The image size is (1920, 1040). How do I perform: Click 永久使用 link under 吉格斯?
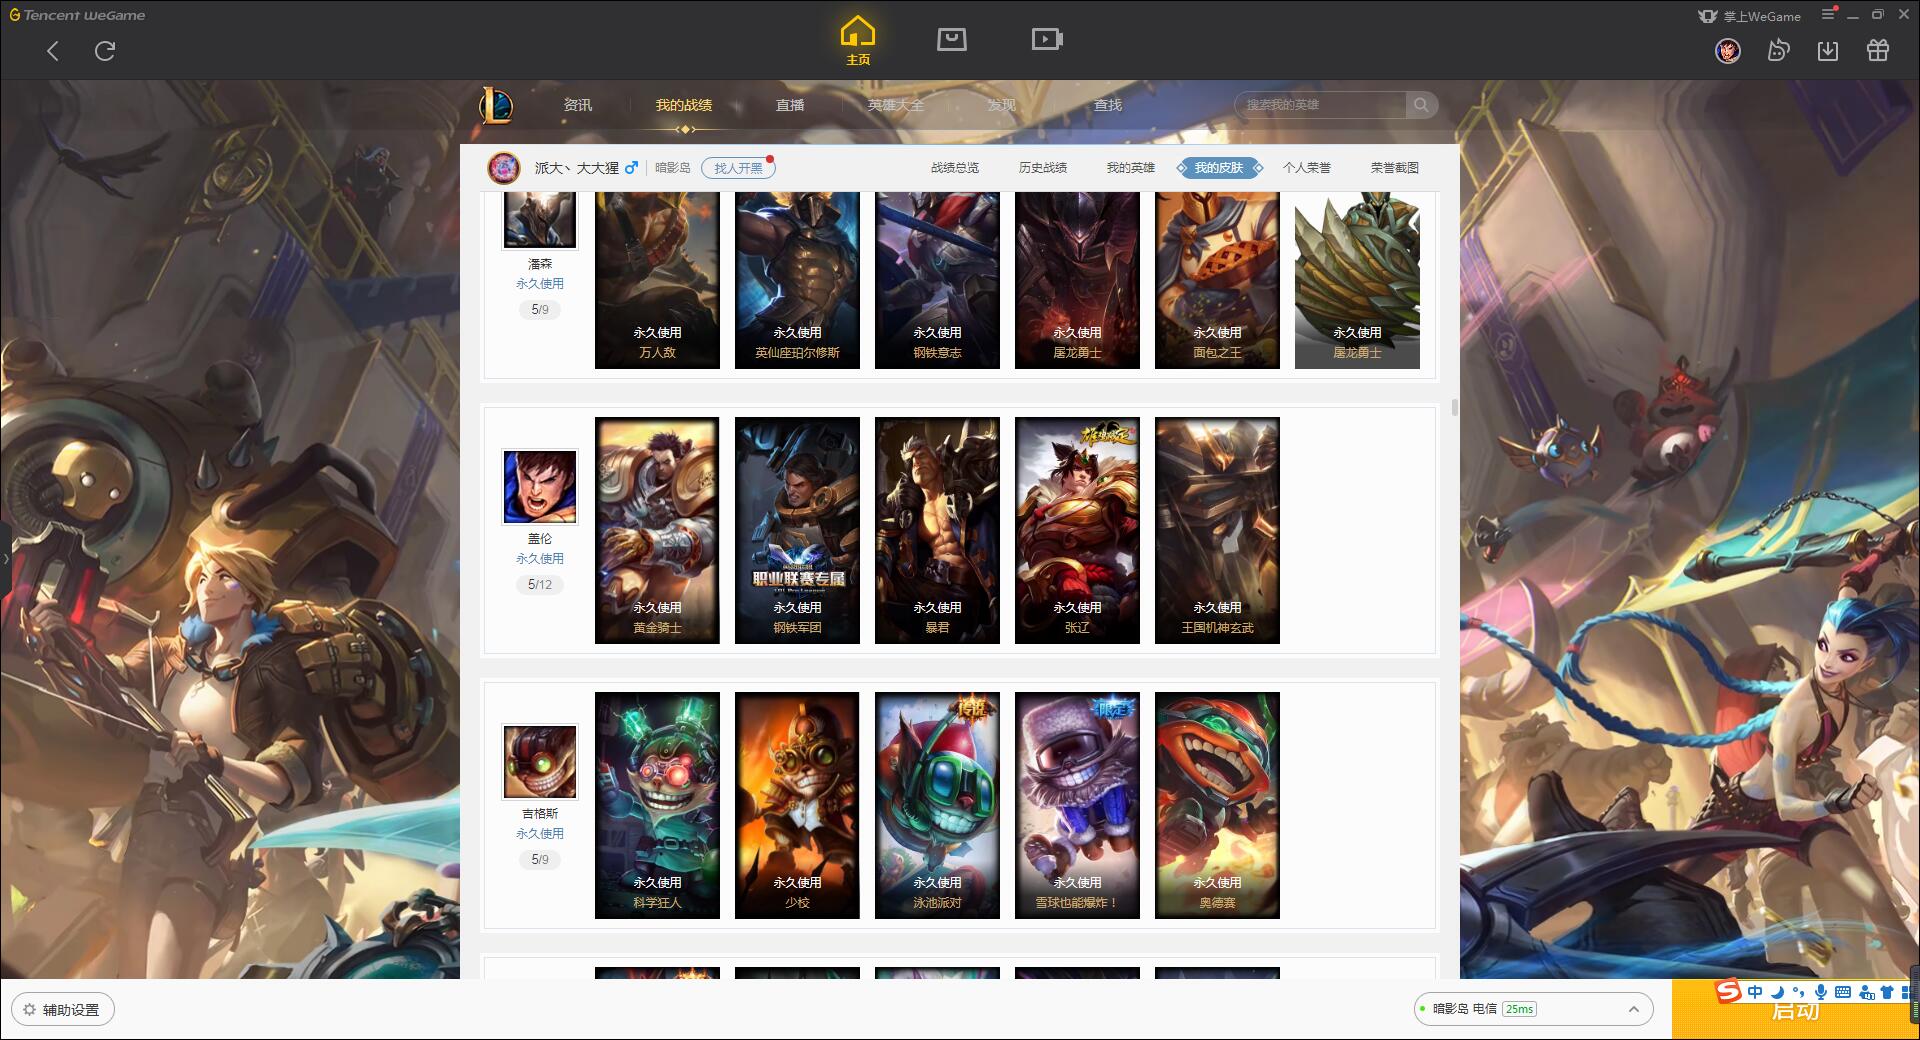[x=540, y=834]
